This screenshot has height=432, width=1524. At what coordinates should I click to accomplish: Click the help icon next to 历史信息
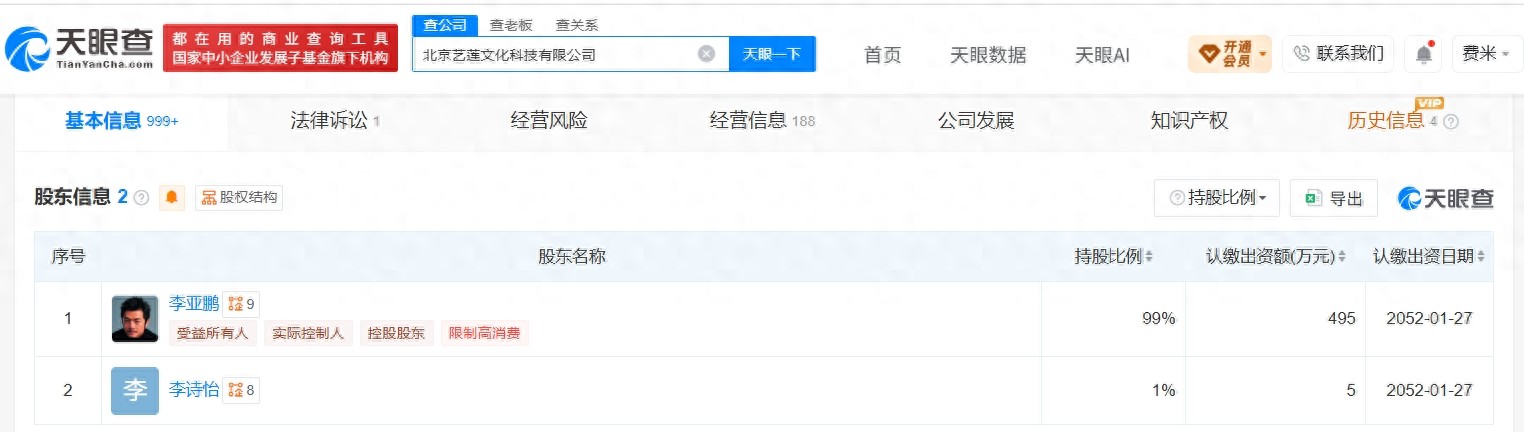1451,122
